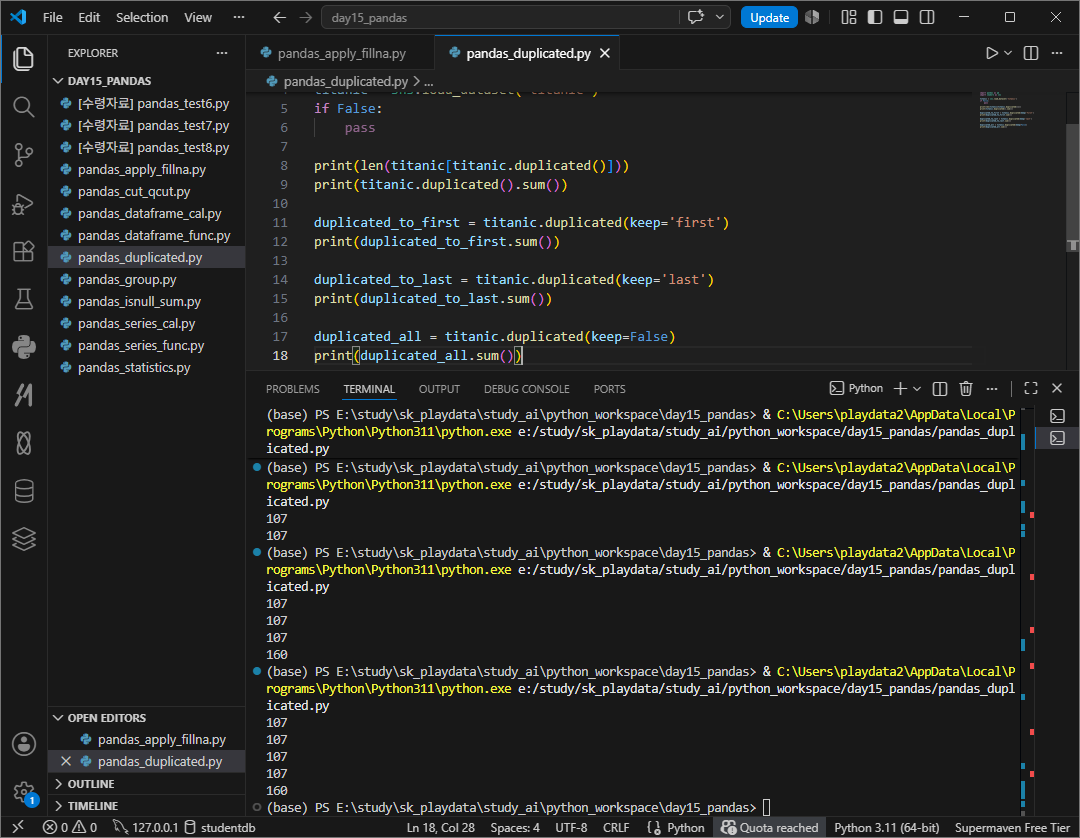This screenshot has height=838, width=1080.
Task: Collapse the DAY15_PANDAS folder section
Action: 109,81
